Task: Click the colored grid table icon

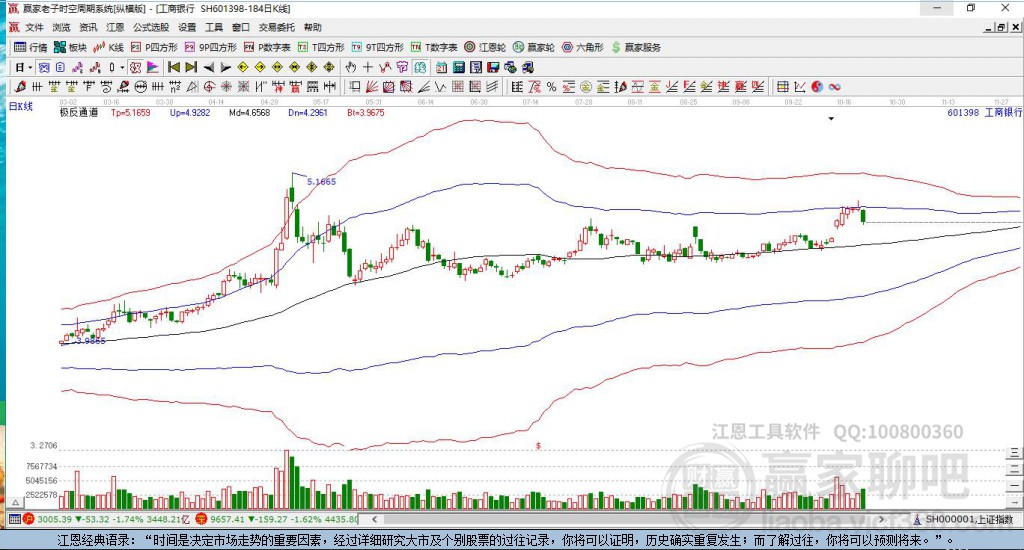Action: tap(782, 87)
